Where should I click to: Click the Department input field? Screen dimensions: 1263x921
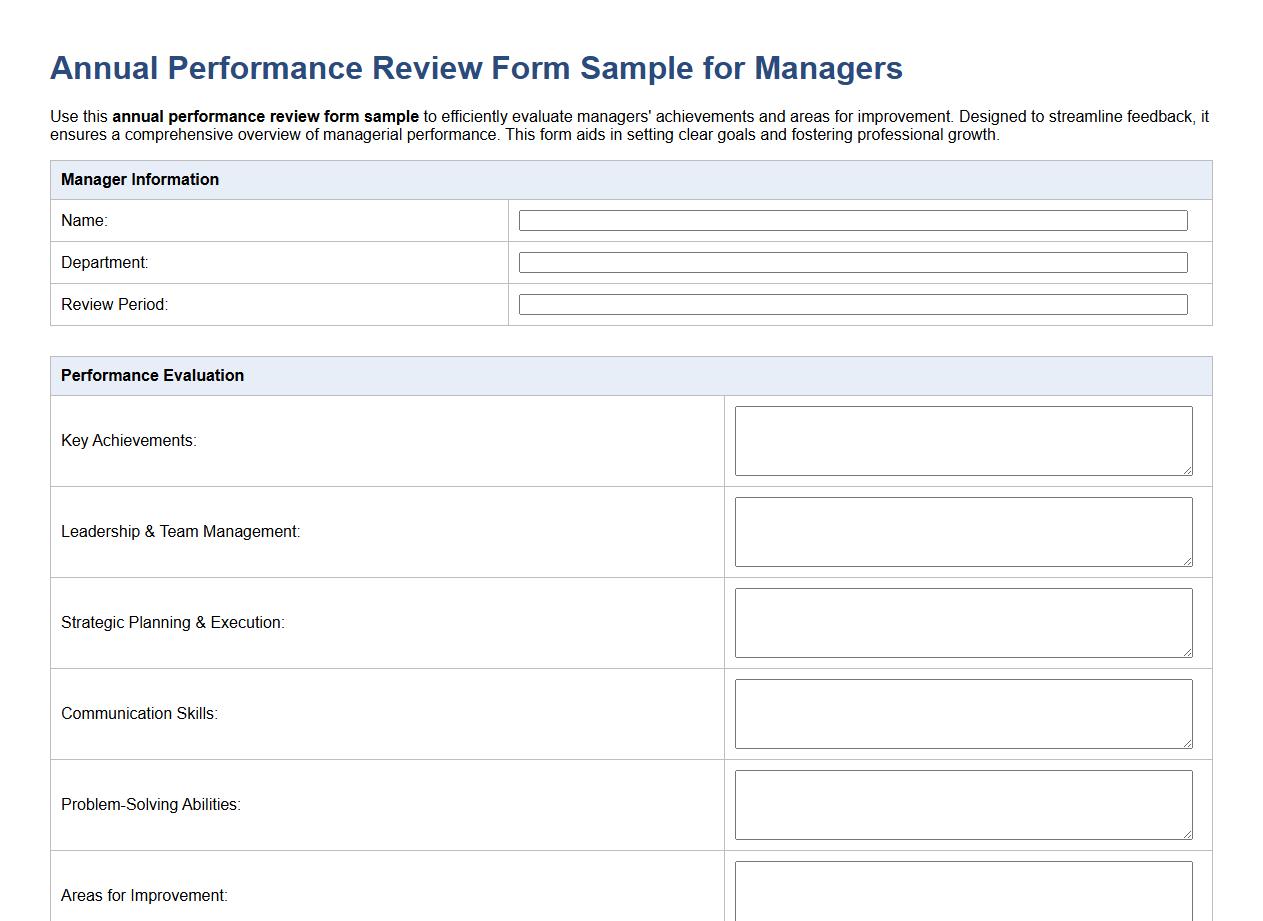pyautogui.click(x=852, y=262)
